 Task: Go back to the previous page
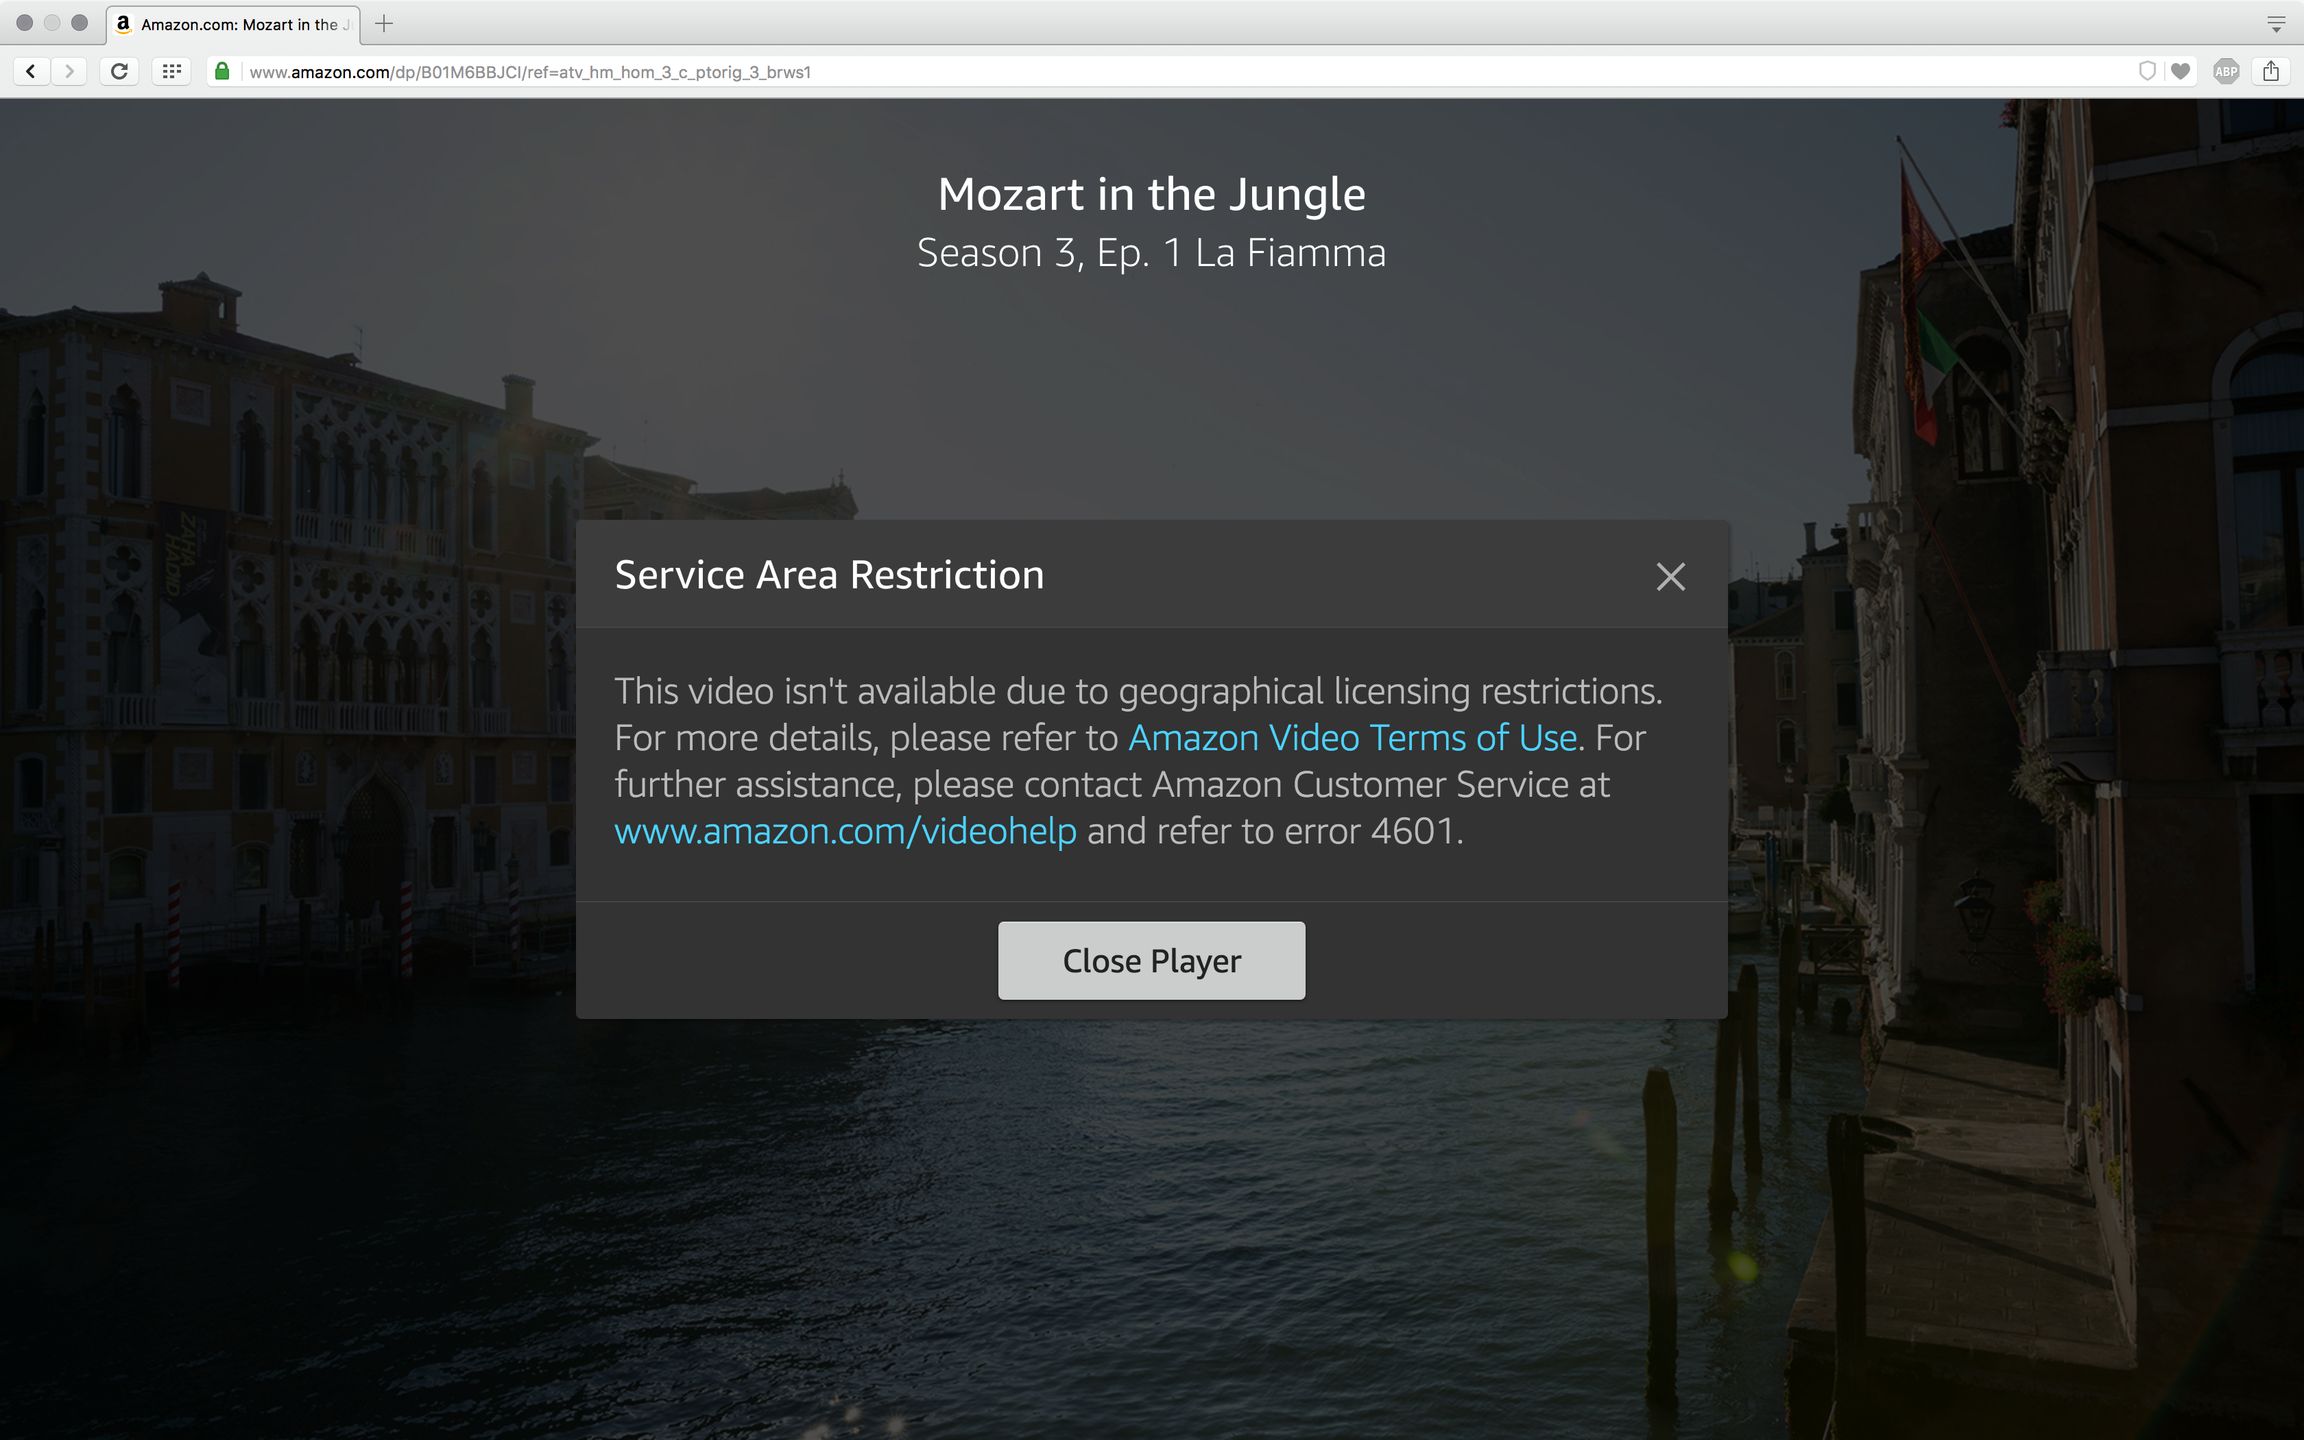(31, 71)
